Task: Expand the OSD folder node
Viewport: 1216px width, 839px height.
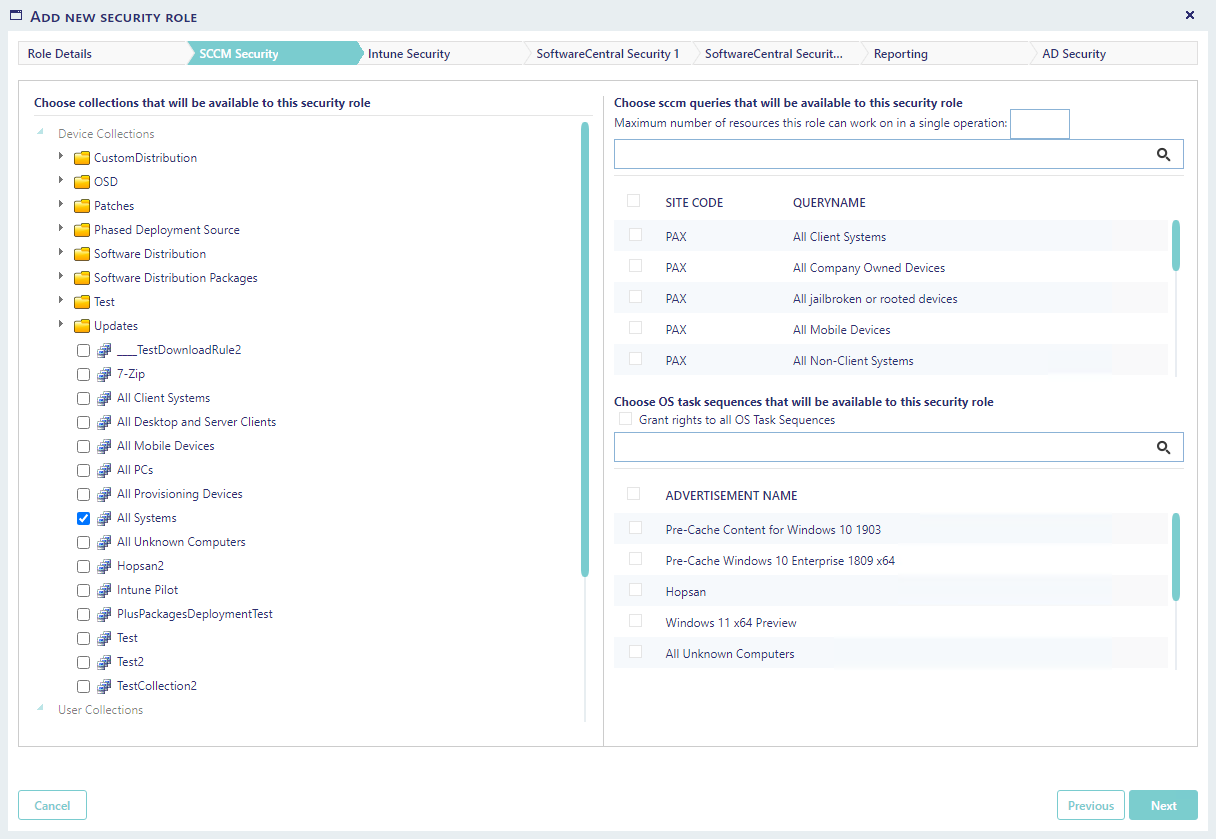Action: click(x=61, y=181)
